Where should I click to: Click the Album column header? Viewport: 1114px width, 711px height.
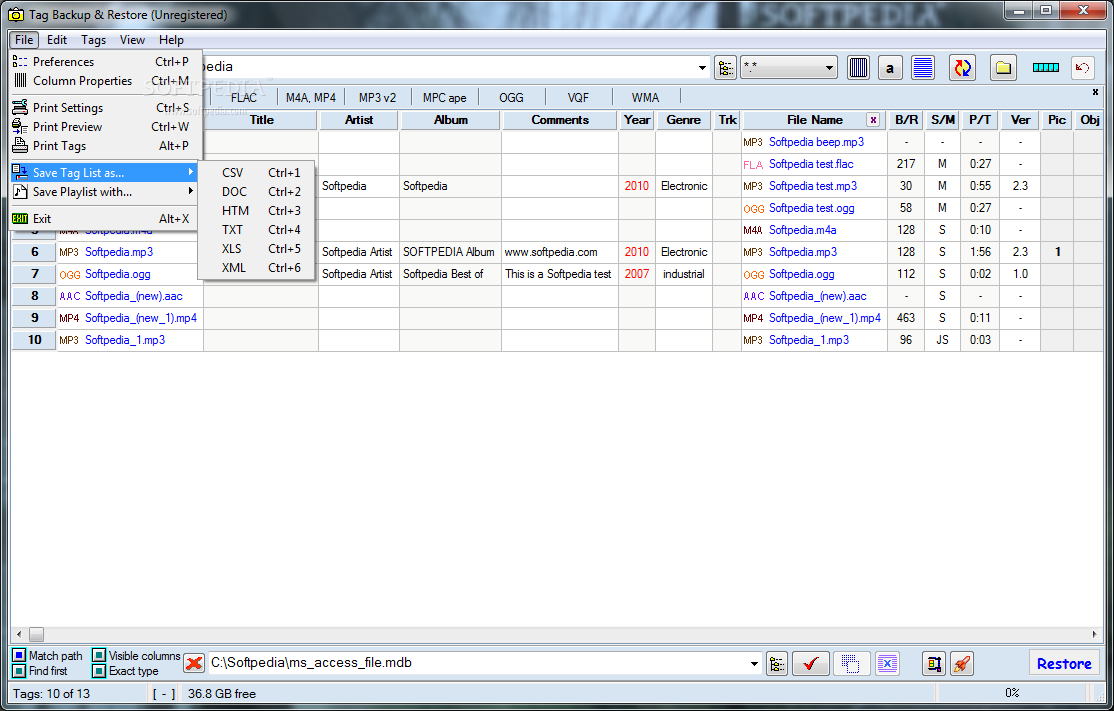[x=451, y=120]
